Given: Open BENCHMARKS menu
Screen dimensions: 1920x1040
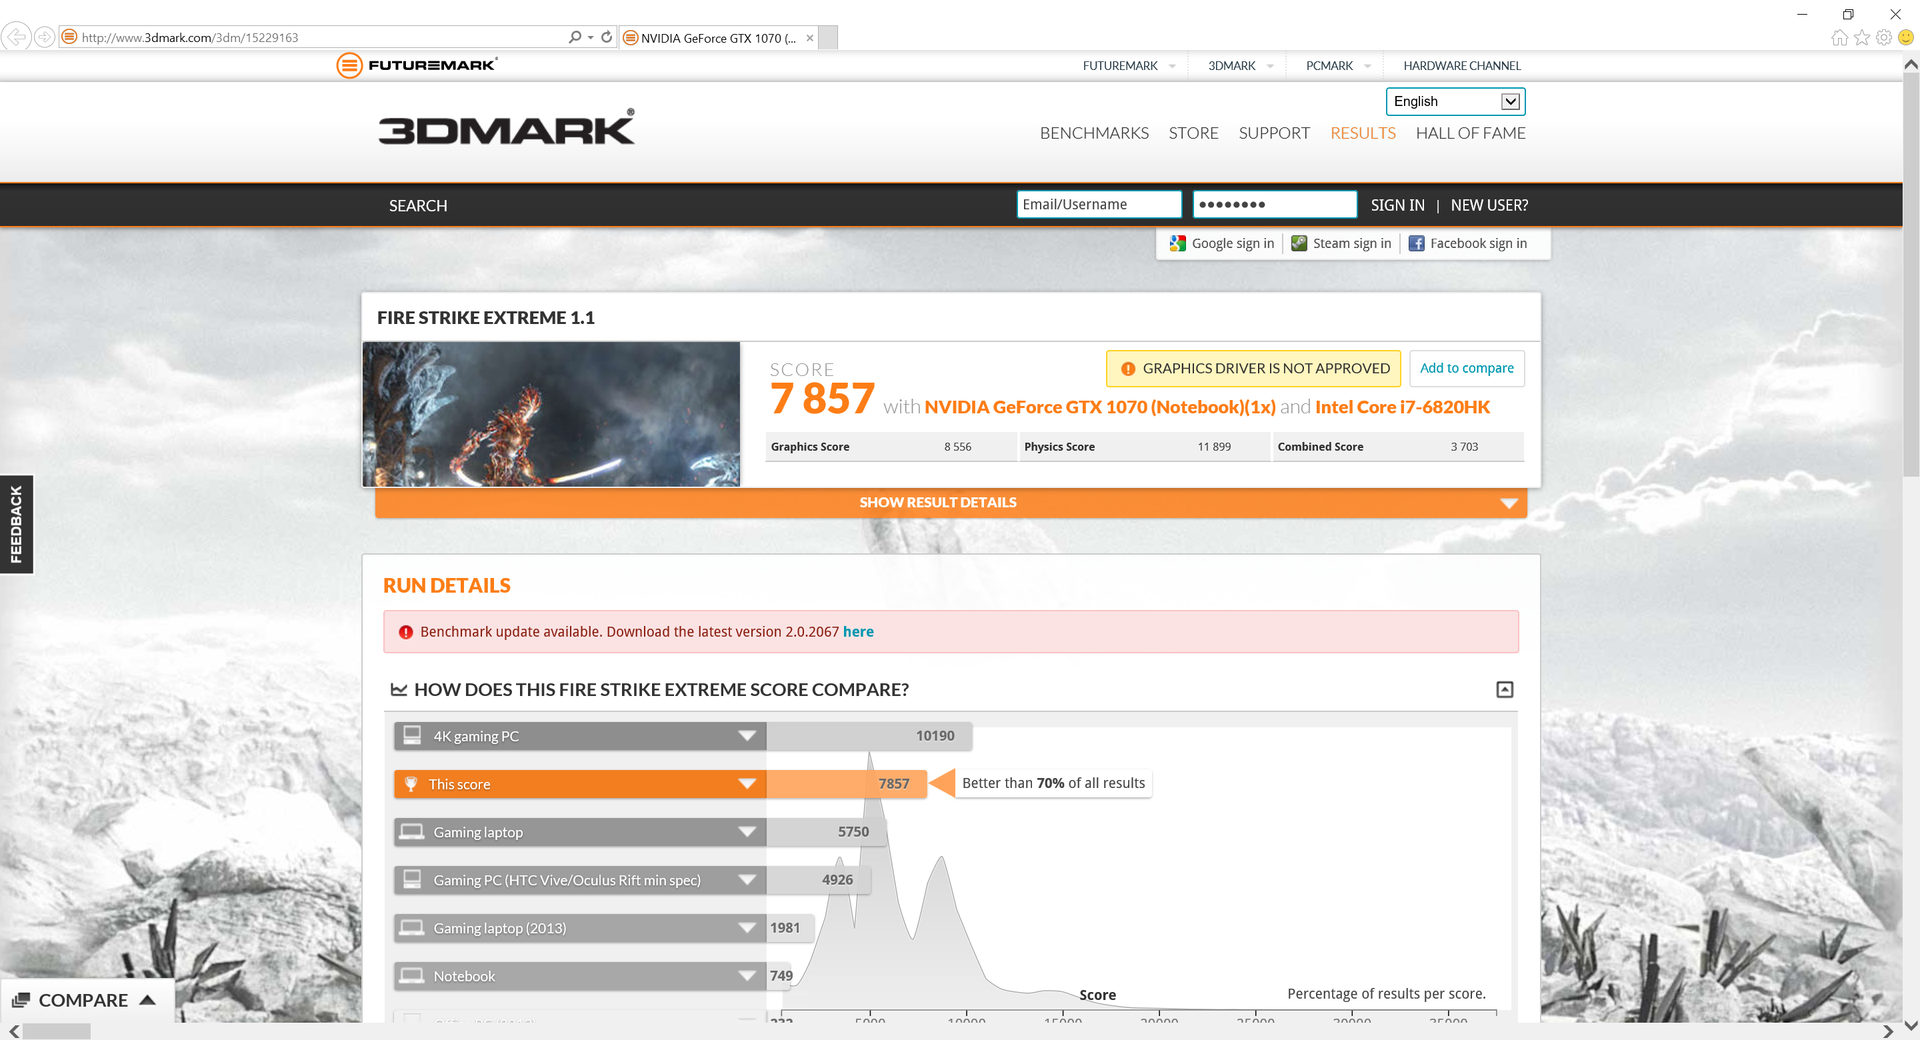Looking at the screenshot, I should point(1094,133).
